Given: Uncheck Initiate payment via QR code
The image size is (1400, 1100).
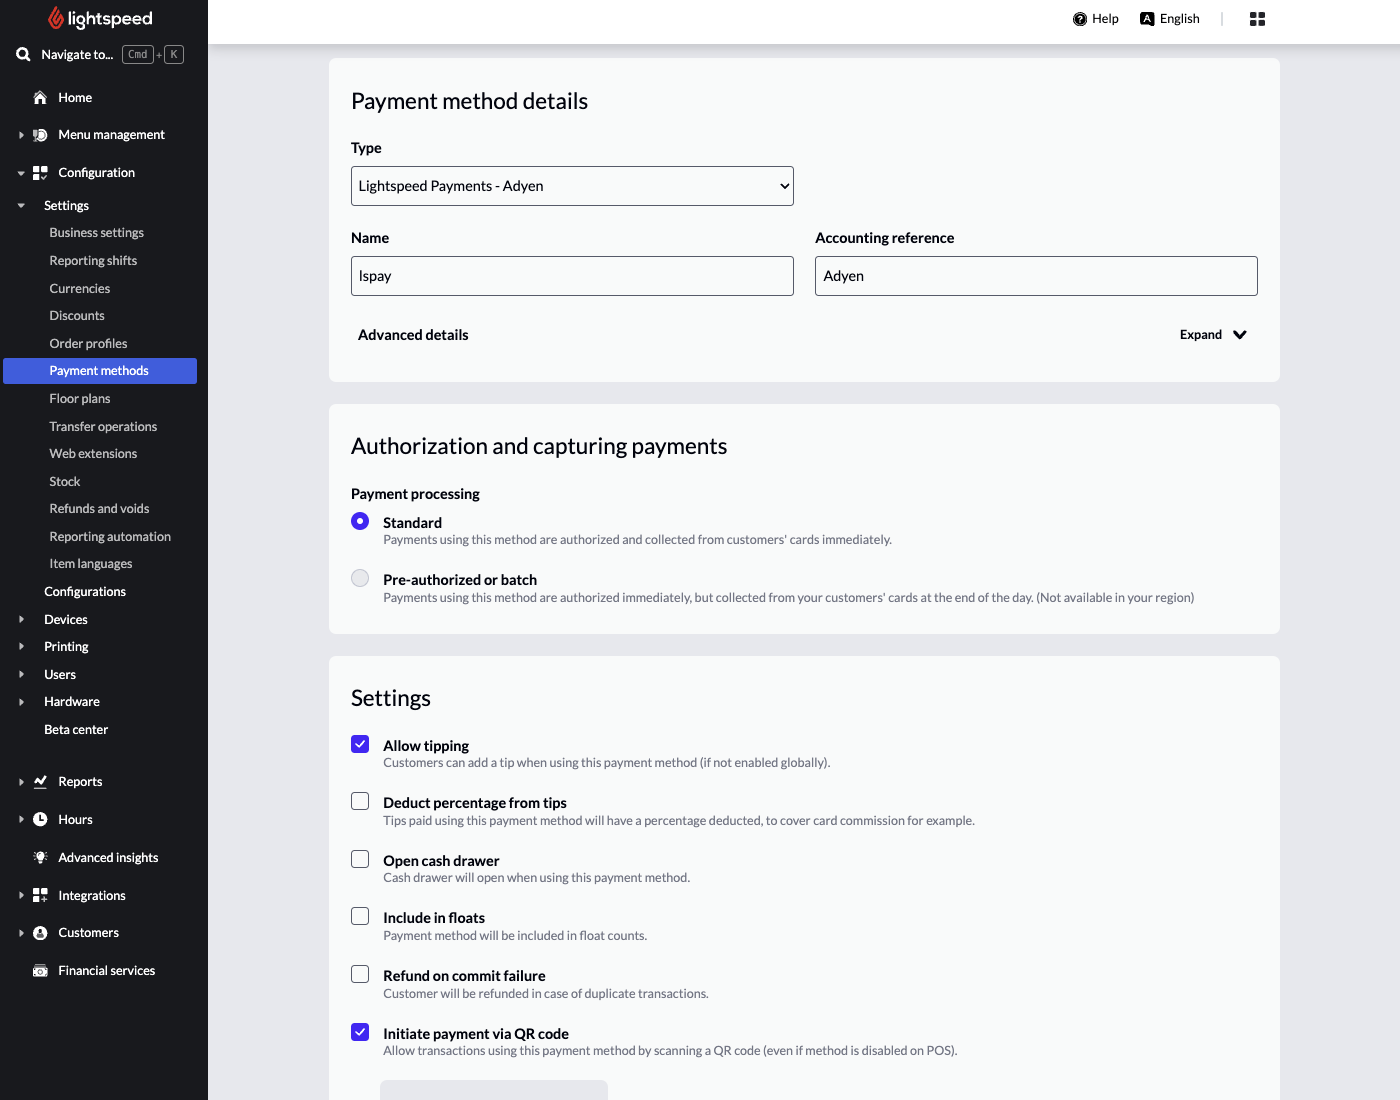Looking at the screenshot, I should click(x=360, y=1032).
